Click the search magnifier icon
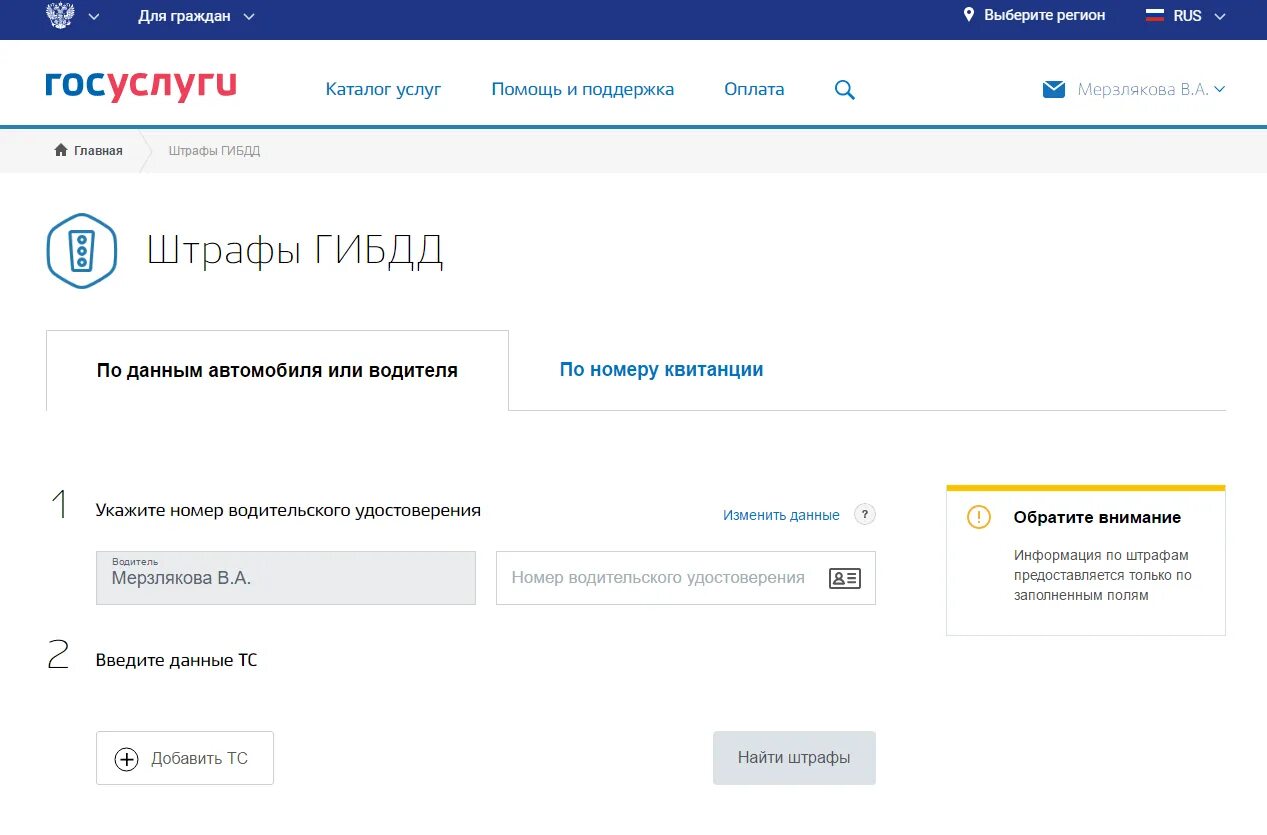Screen dimensions: 1267x835 click(x=845, y=90)
